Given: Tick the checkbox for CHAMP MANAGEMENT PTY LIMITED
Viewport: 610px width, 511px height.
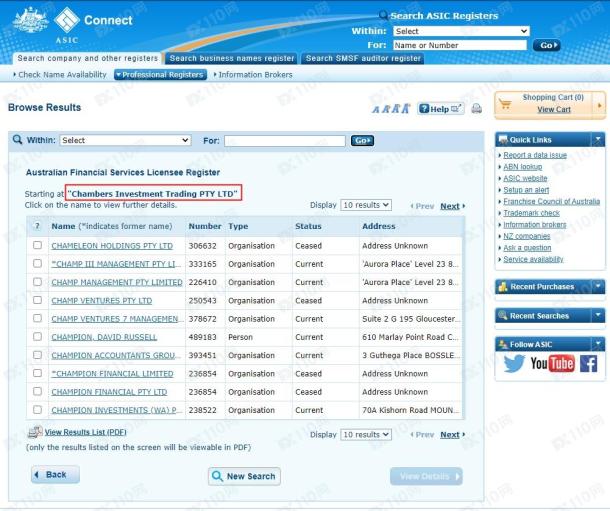Looking at the screenshot, I should click(x=37, y=282).
